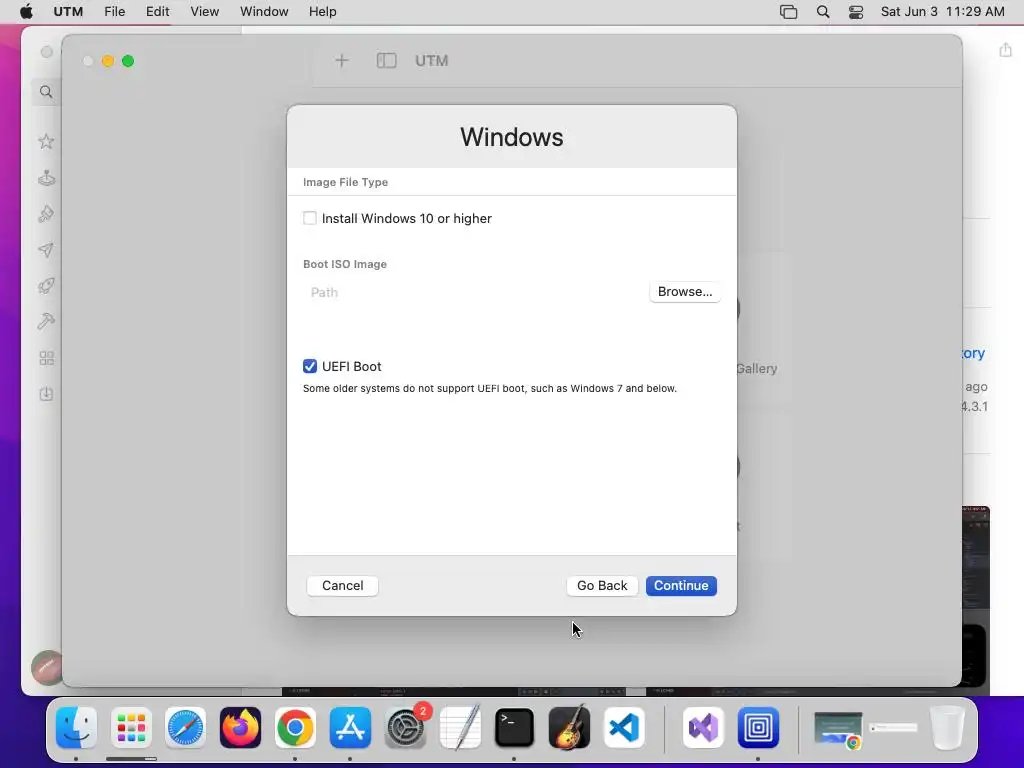1024x768 pixels.
Task: Open the Apple menu
Action: pyautogui.click(x=26, y=12)
